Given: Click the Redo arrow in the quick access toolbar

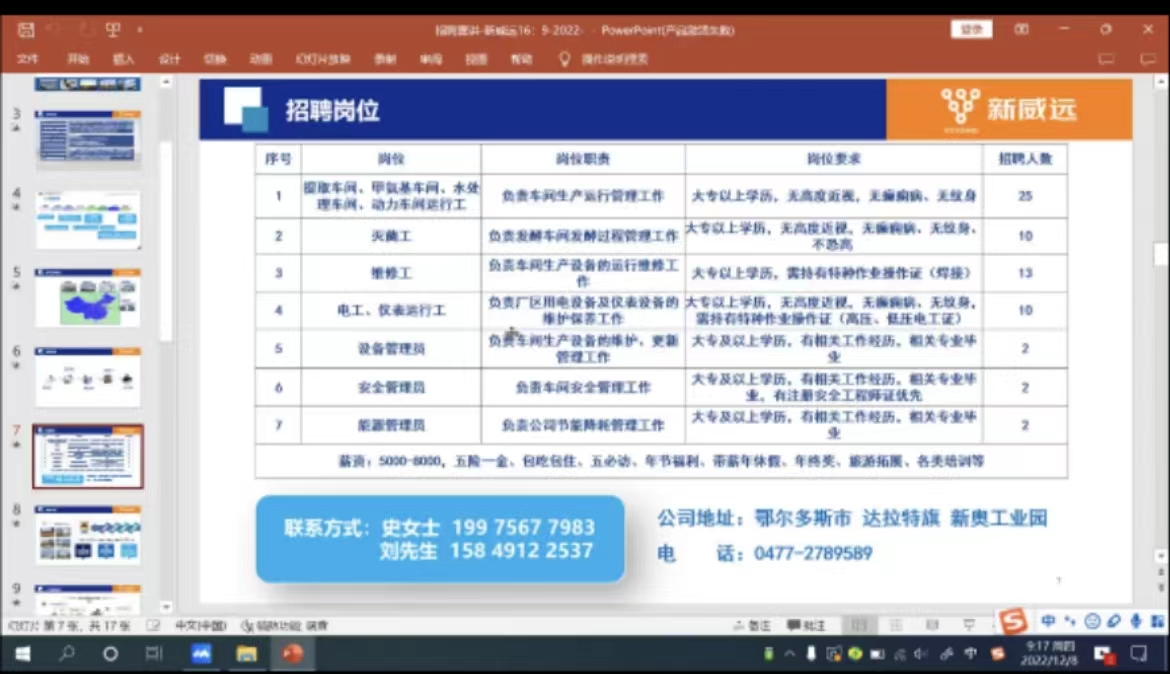Looking at the screenshot, I should pyautogui.click(x=85, y=30).
